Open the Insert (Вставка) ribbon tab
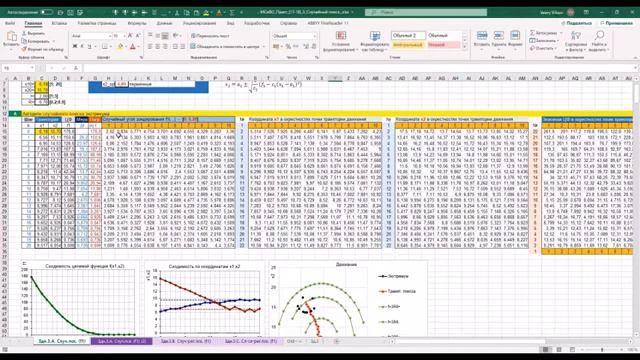640x360 pixels. tap(59, 23)
